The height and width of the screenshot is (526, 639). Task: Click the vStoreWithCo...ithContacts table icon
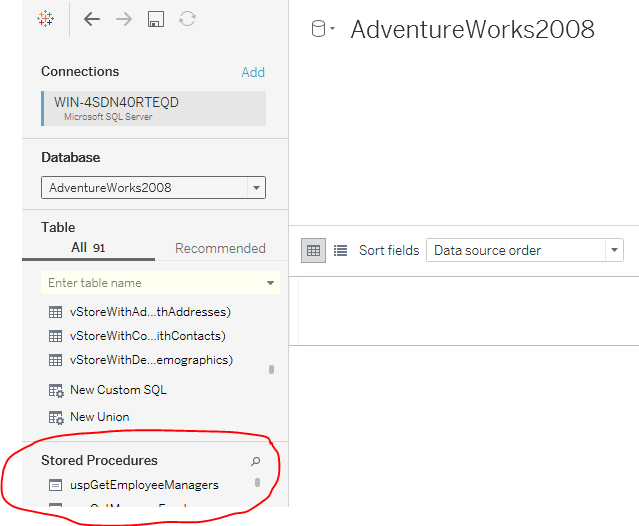tap(55, 336)
